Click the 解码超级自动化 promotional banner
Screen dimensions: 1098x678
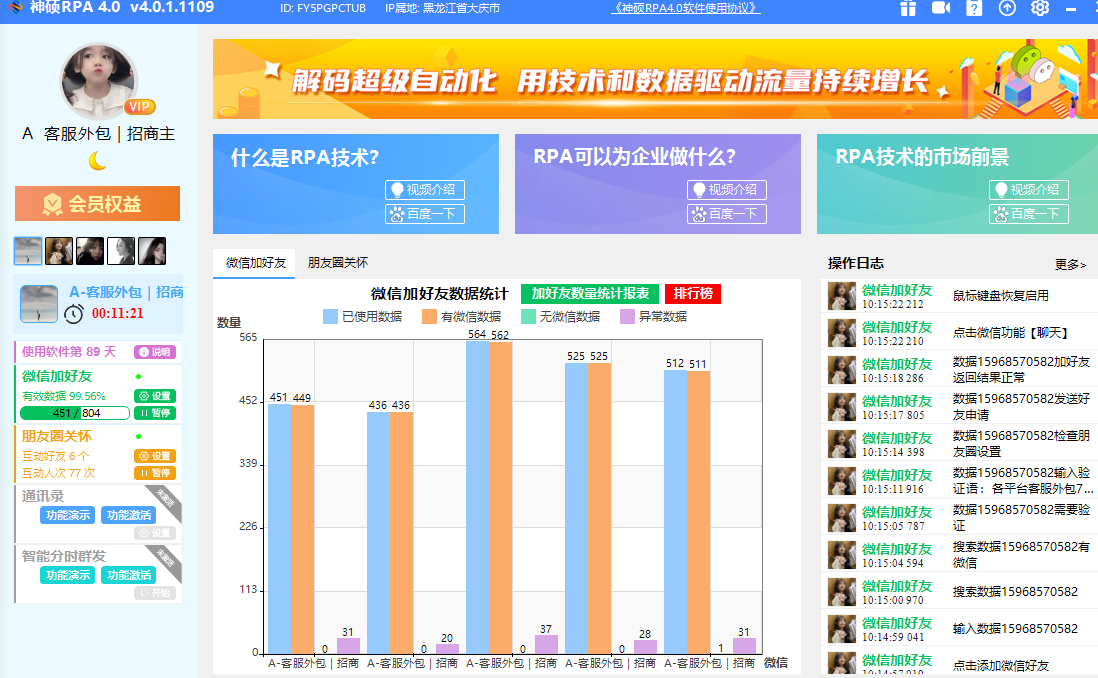coord(655,79)
